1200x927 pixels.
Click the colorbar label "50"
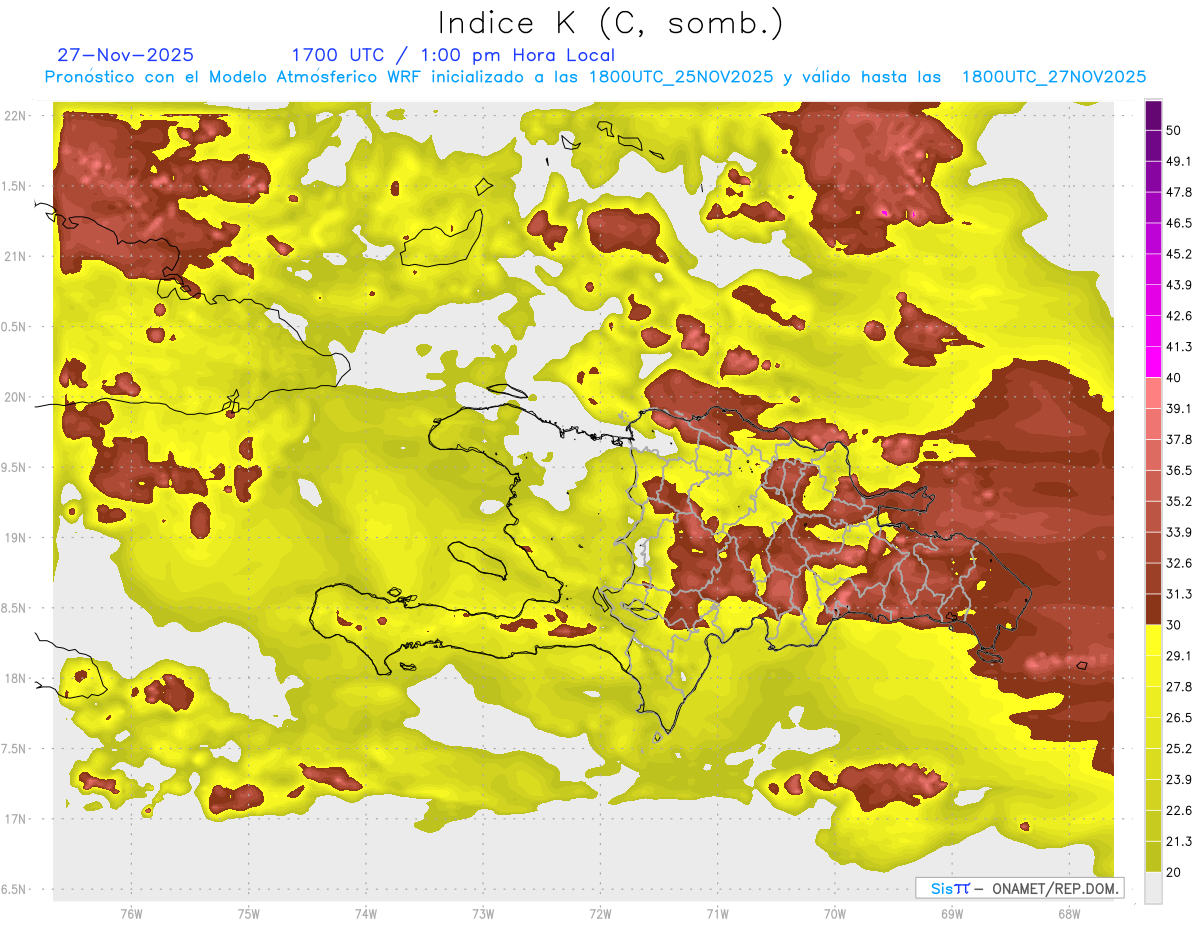pyautogui.click(x=1175, y=130)
